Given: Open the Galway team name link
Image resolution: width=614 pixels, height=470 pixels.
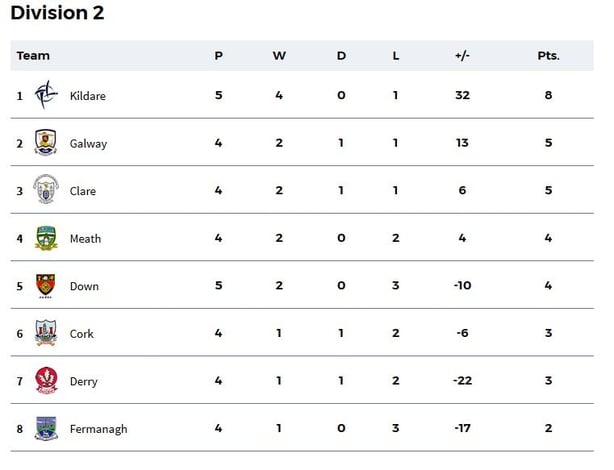Looking at the screenshot, I should coord(88,144).
